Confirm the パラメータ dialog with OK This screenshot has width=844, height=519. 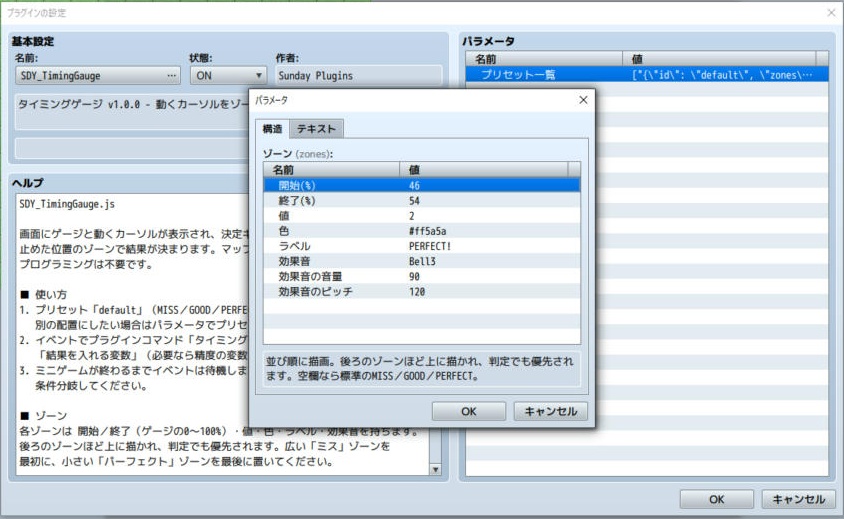[x=469, y=411]
